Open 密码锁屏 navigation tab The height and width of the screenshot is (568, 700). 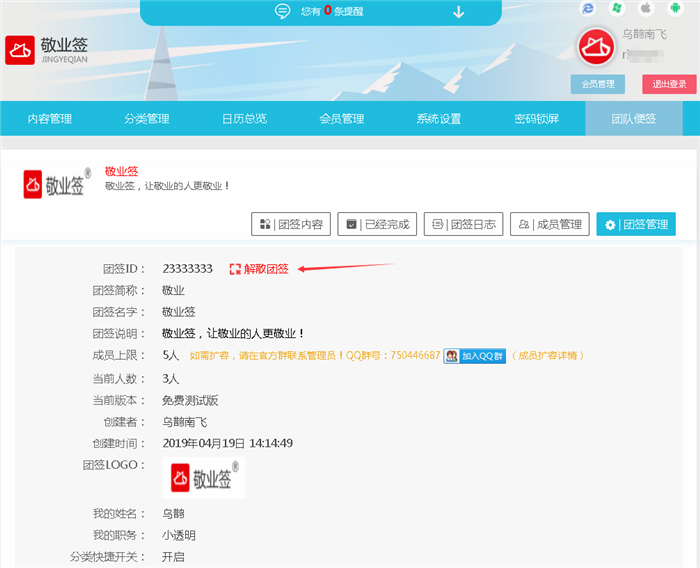(x=536, y=118)
